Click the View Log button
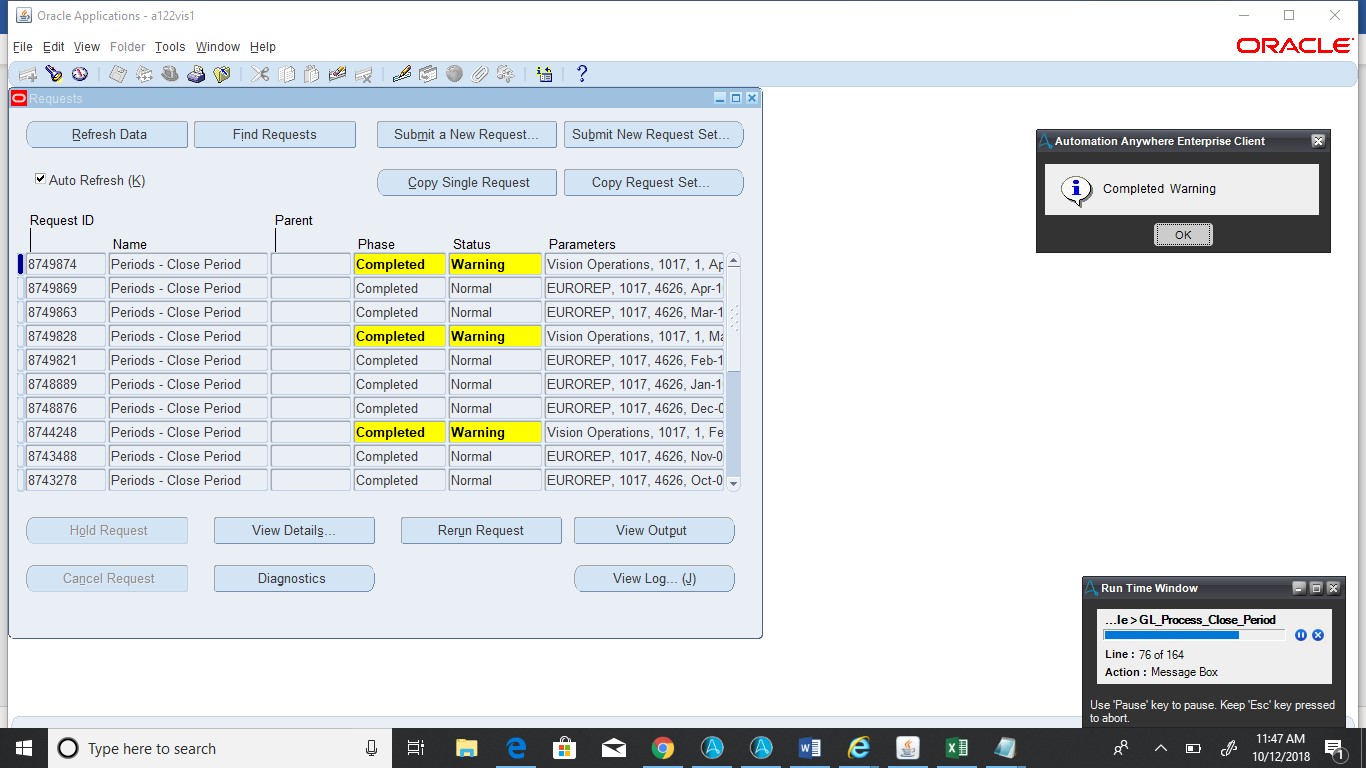 (x=654, y=578)
